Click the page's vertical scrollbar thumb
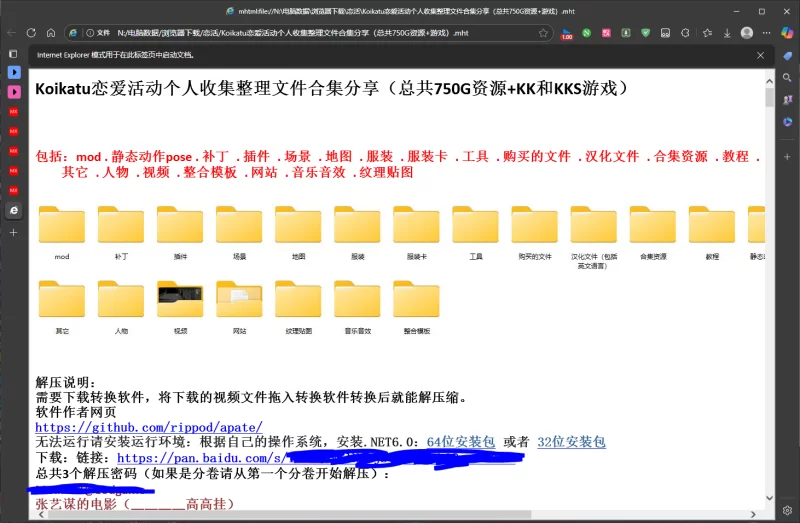 click(769, 97)
